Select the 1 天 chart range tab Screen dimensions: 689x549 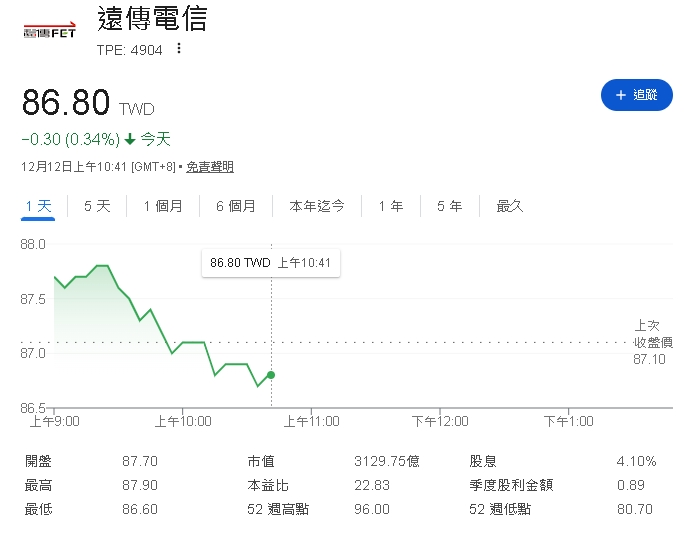[38, 206]
